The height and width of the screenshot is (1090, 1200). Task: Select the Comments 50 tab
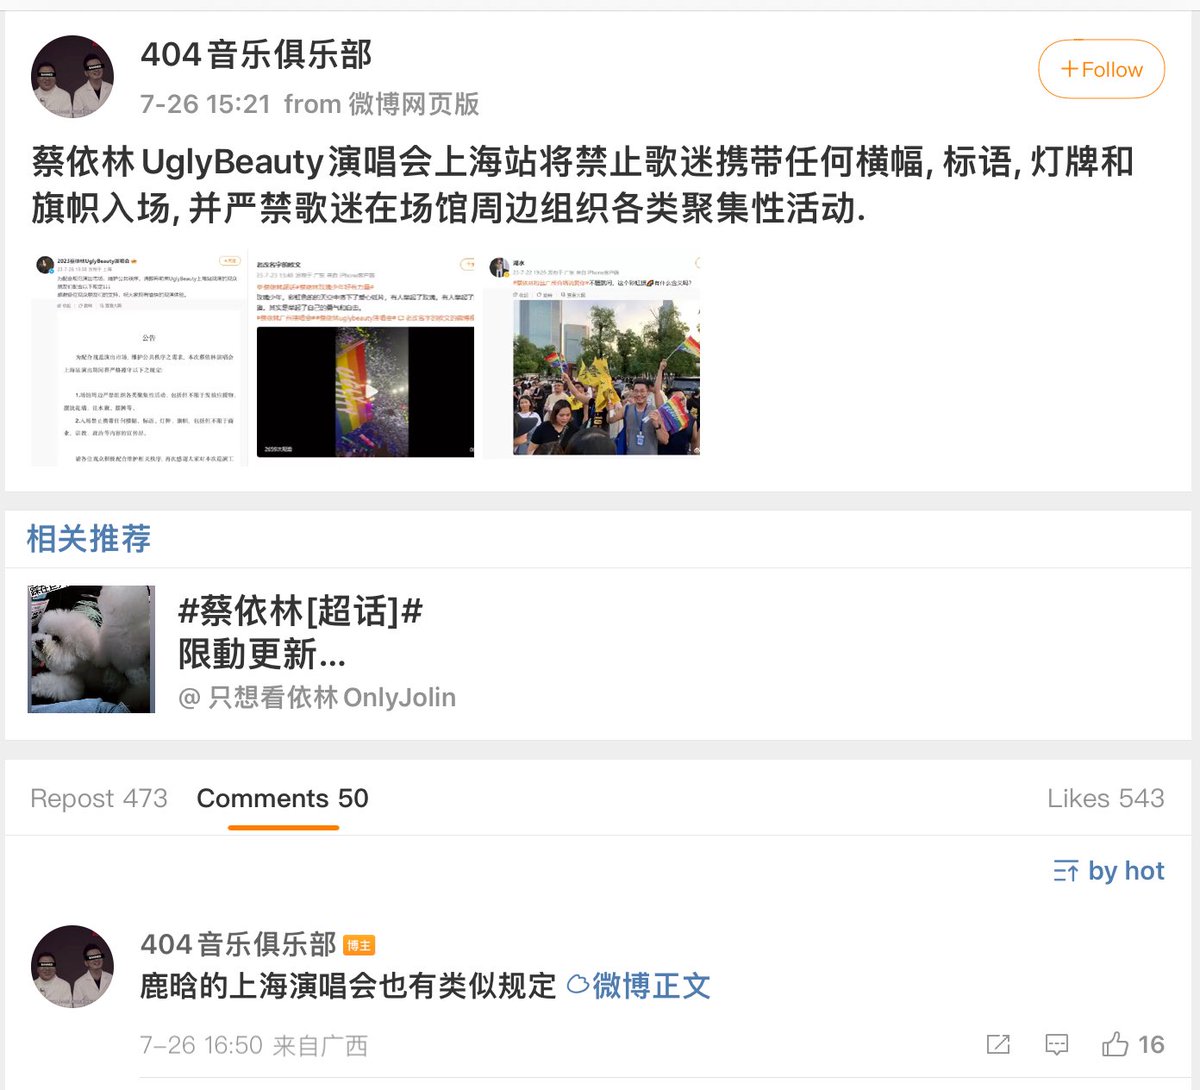pos(283,798)
